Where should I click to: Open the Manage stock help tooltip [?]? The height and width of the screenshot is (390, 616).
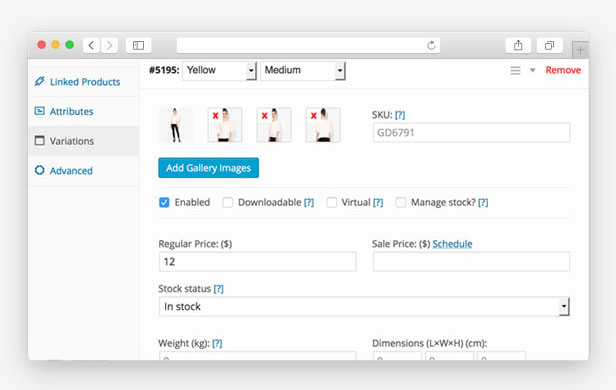(x=483, y=202)
